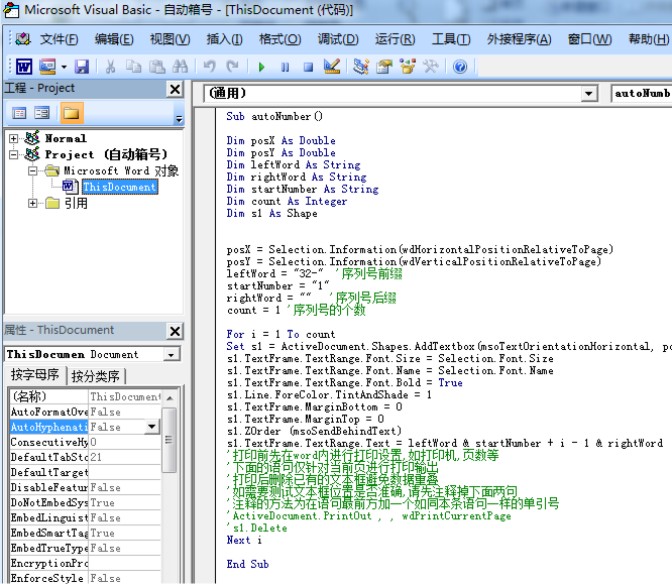Select ThisDocument in the project tree

click(x=120, y=187)
